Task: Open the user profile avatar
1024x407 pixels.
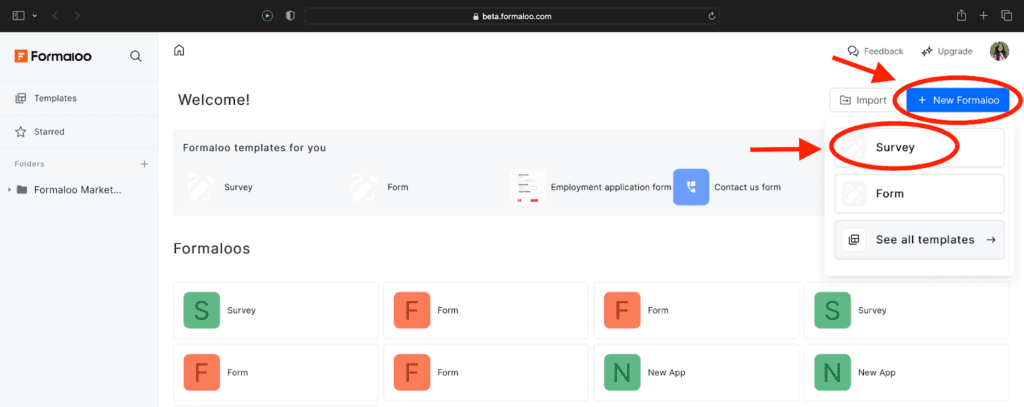Action: click(999, 51)
